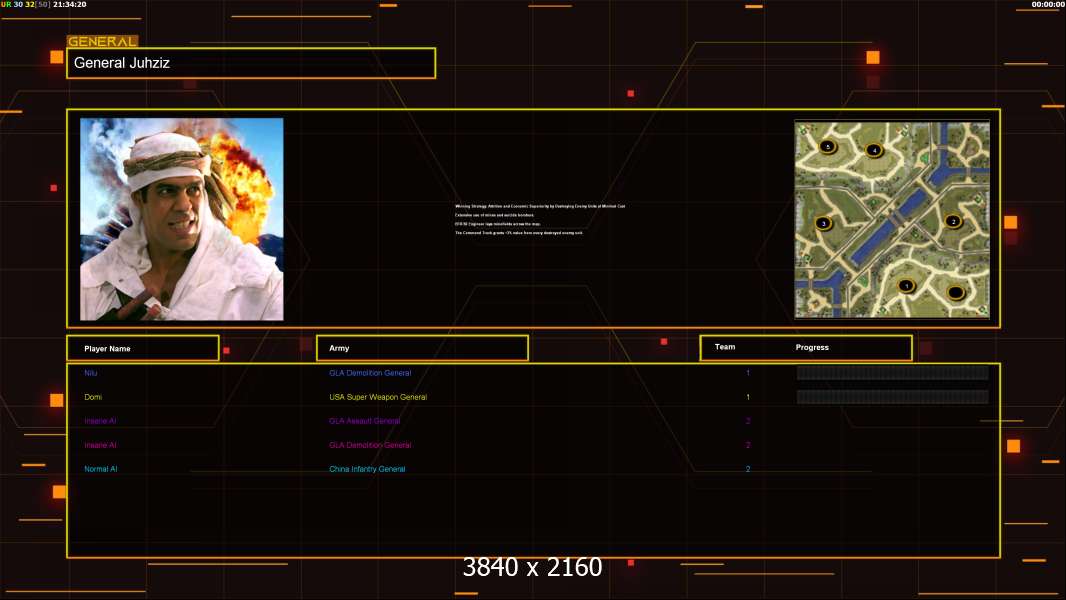Viewport: 1066px width, 600px height.
Task: Click Domi's loading progress bar
Action: click(893, 397)
